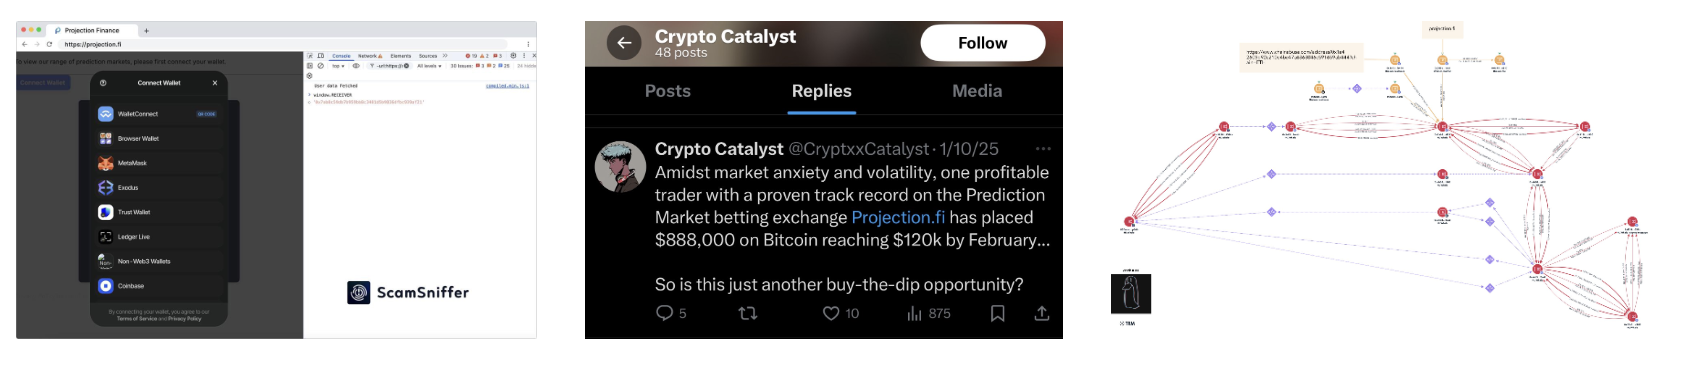Click the reply comment icon under tweet
1688x366 pixels.
(x=664, y=313)
